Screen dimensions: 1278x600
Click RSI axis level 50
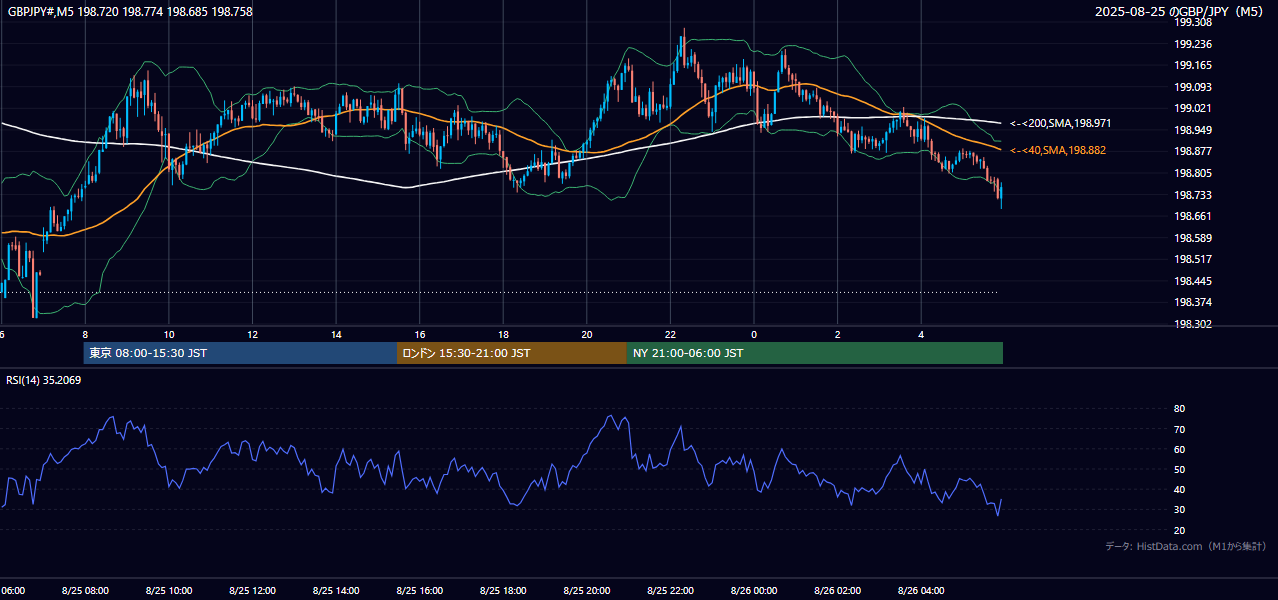point(1179,469)
